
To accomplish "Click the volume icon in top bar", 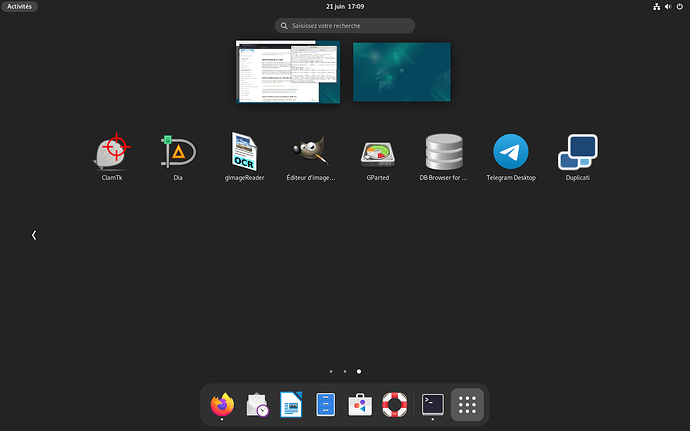I will click(x=668, y=7).
